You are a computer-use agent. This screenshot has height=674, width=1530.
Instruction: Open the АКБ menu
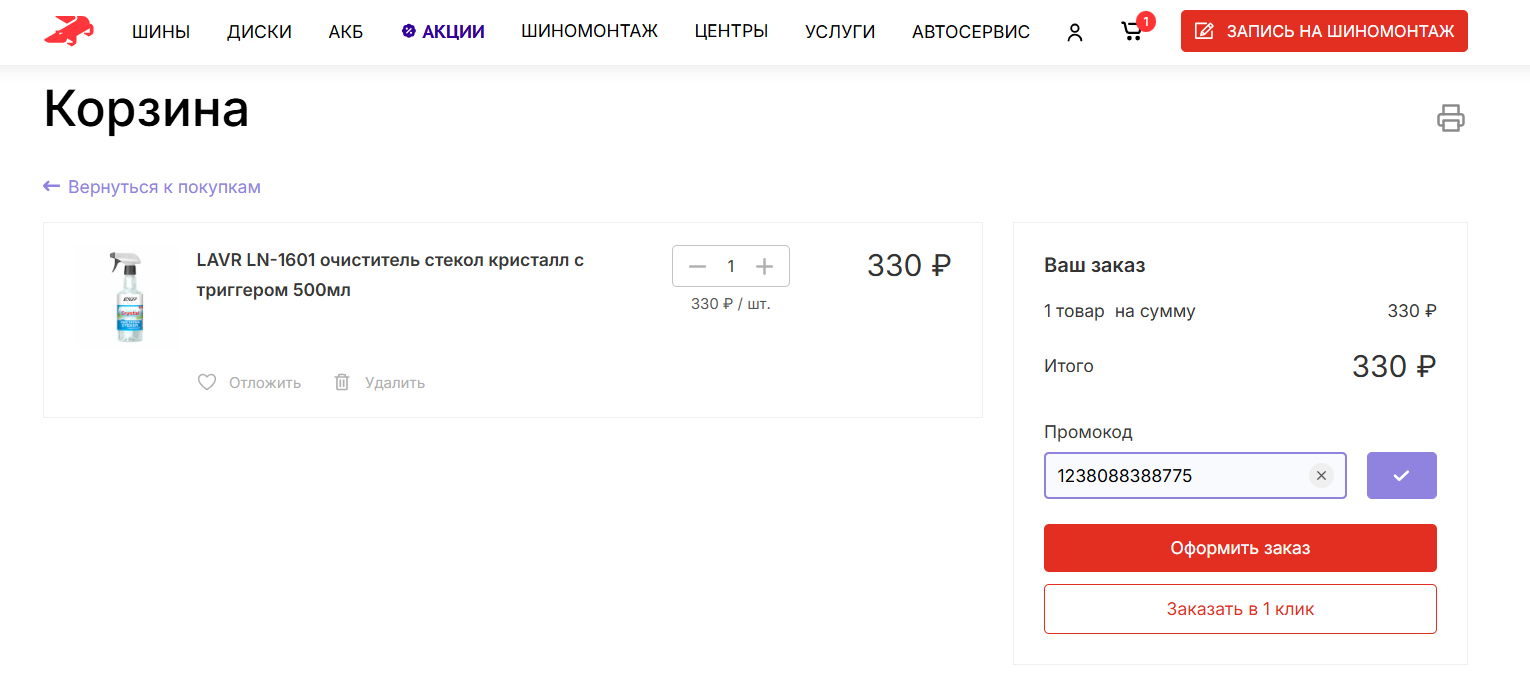pos(346,32)
